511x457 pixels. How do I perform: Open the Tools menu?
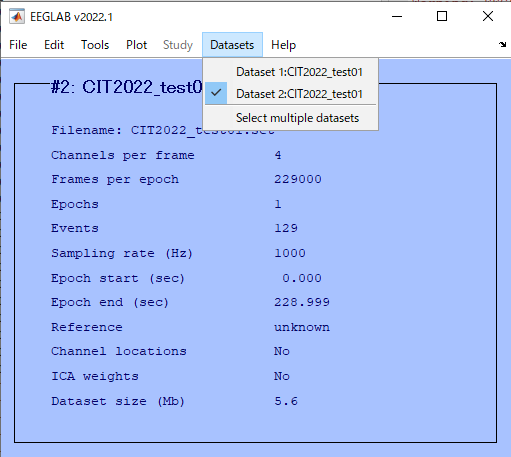[95, 45]
